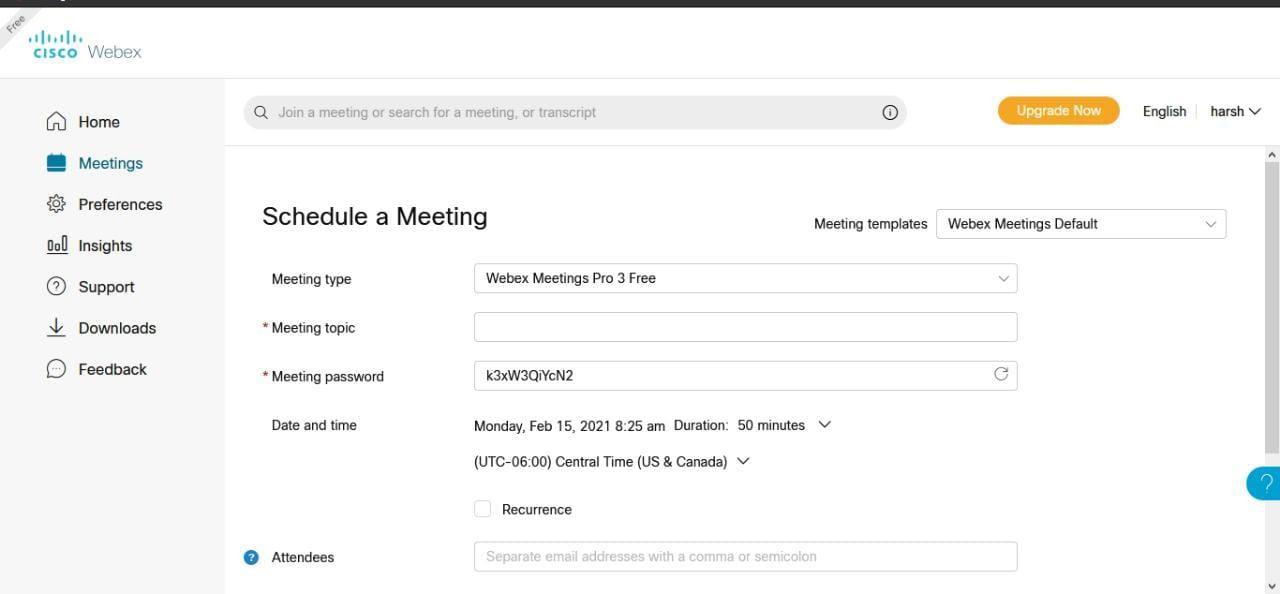This screenshot has height=594, width=1280.
Task: Click the 50 minutes duration value
Action: coord(771,425)
